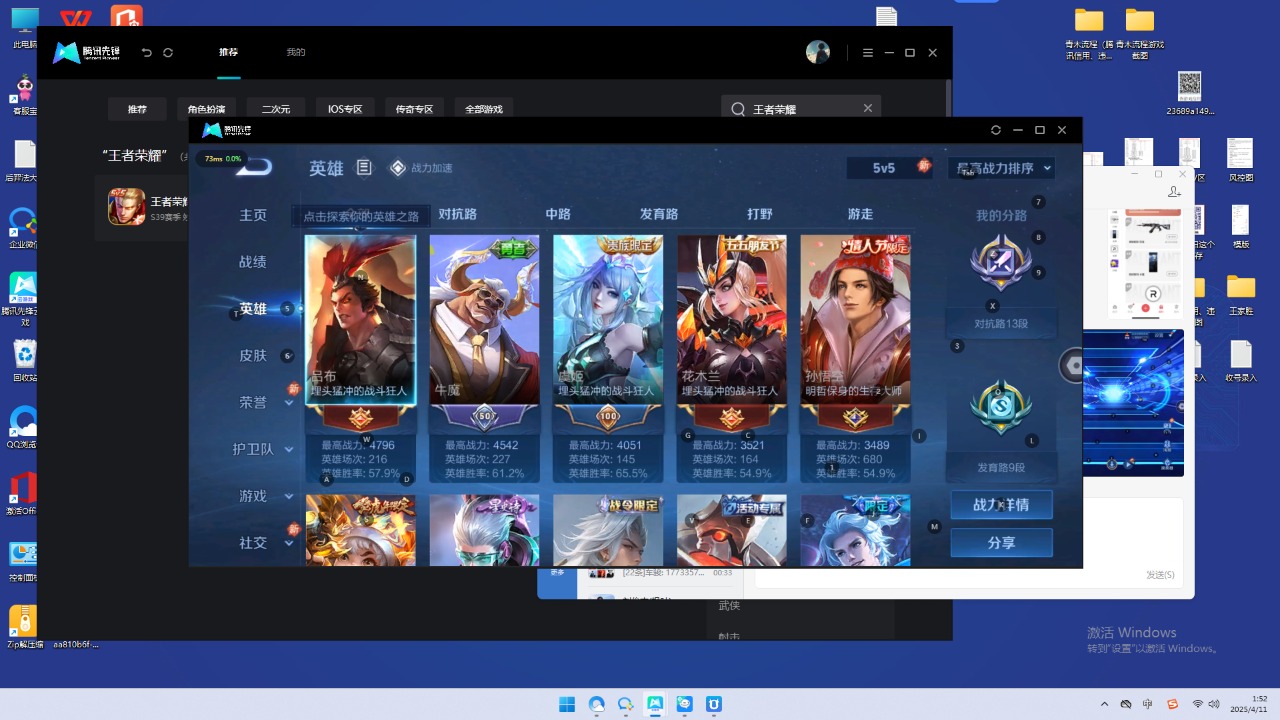Expand the 护卫队 sidebar section
The height and width of the screenshot is (720, 1280).
pos(289,450)
